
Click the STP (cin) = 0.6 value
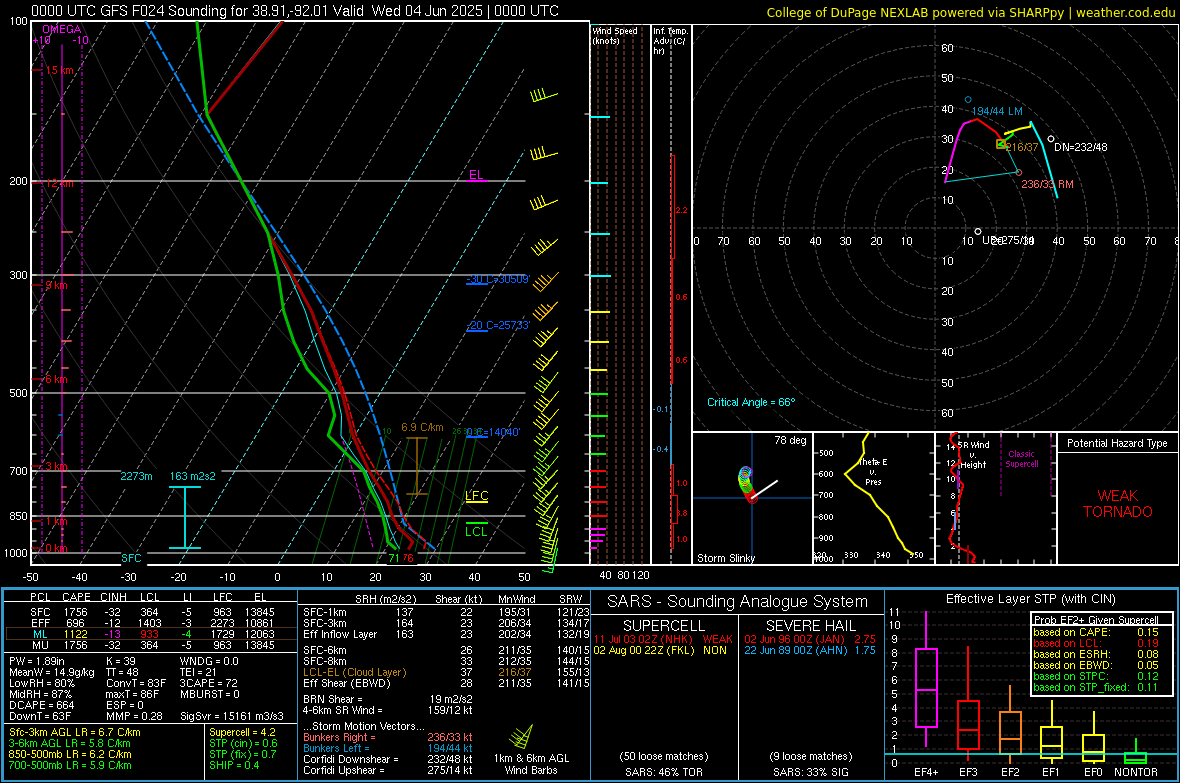[243, 743]
